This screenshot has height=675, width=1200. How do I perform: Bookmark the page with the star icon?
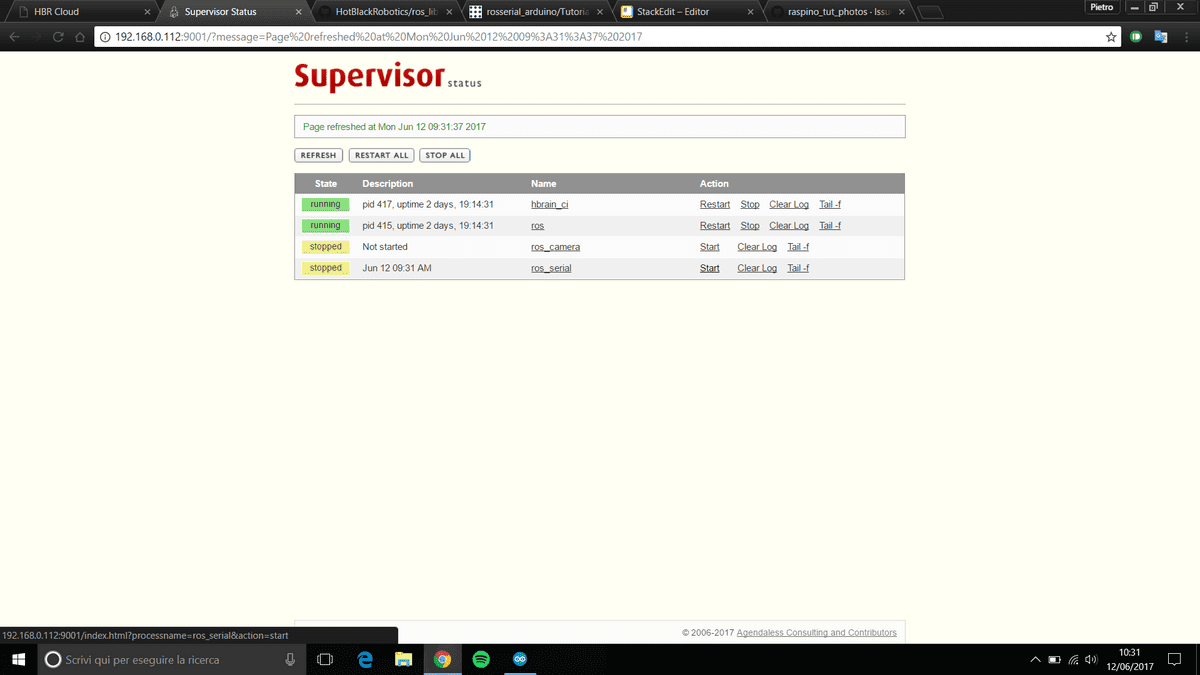coord(1110,36)
